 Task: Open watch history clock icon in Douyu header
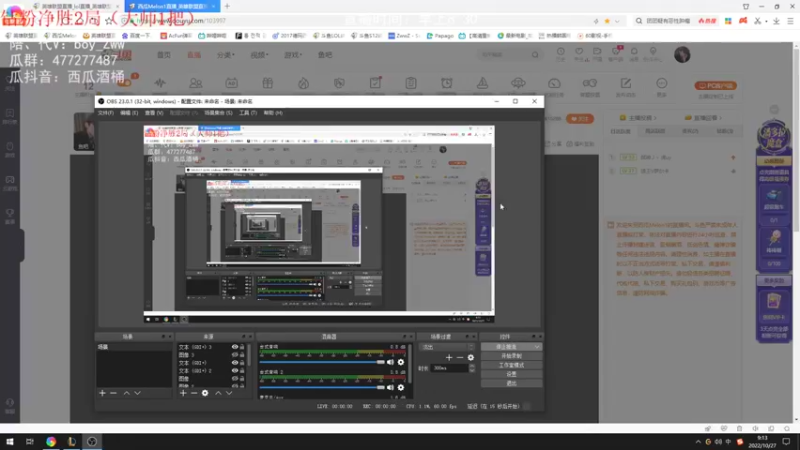click(x=561, y=52)
